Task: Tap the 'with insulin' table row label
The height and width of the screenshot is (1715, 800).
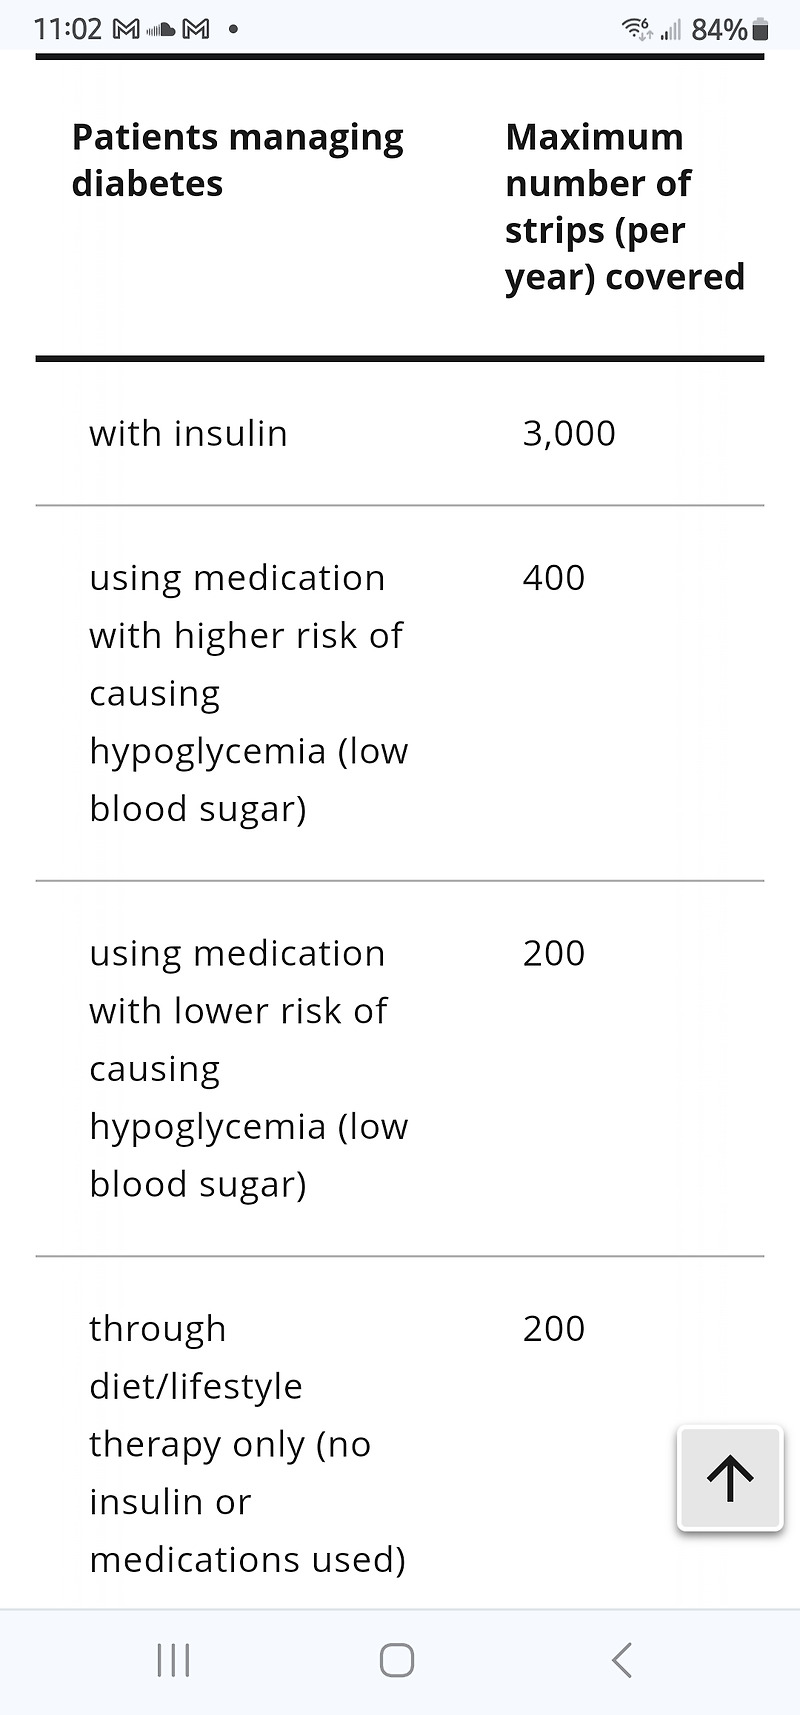Action: (188, 434)
